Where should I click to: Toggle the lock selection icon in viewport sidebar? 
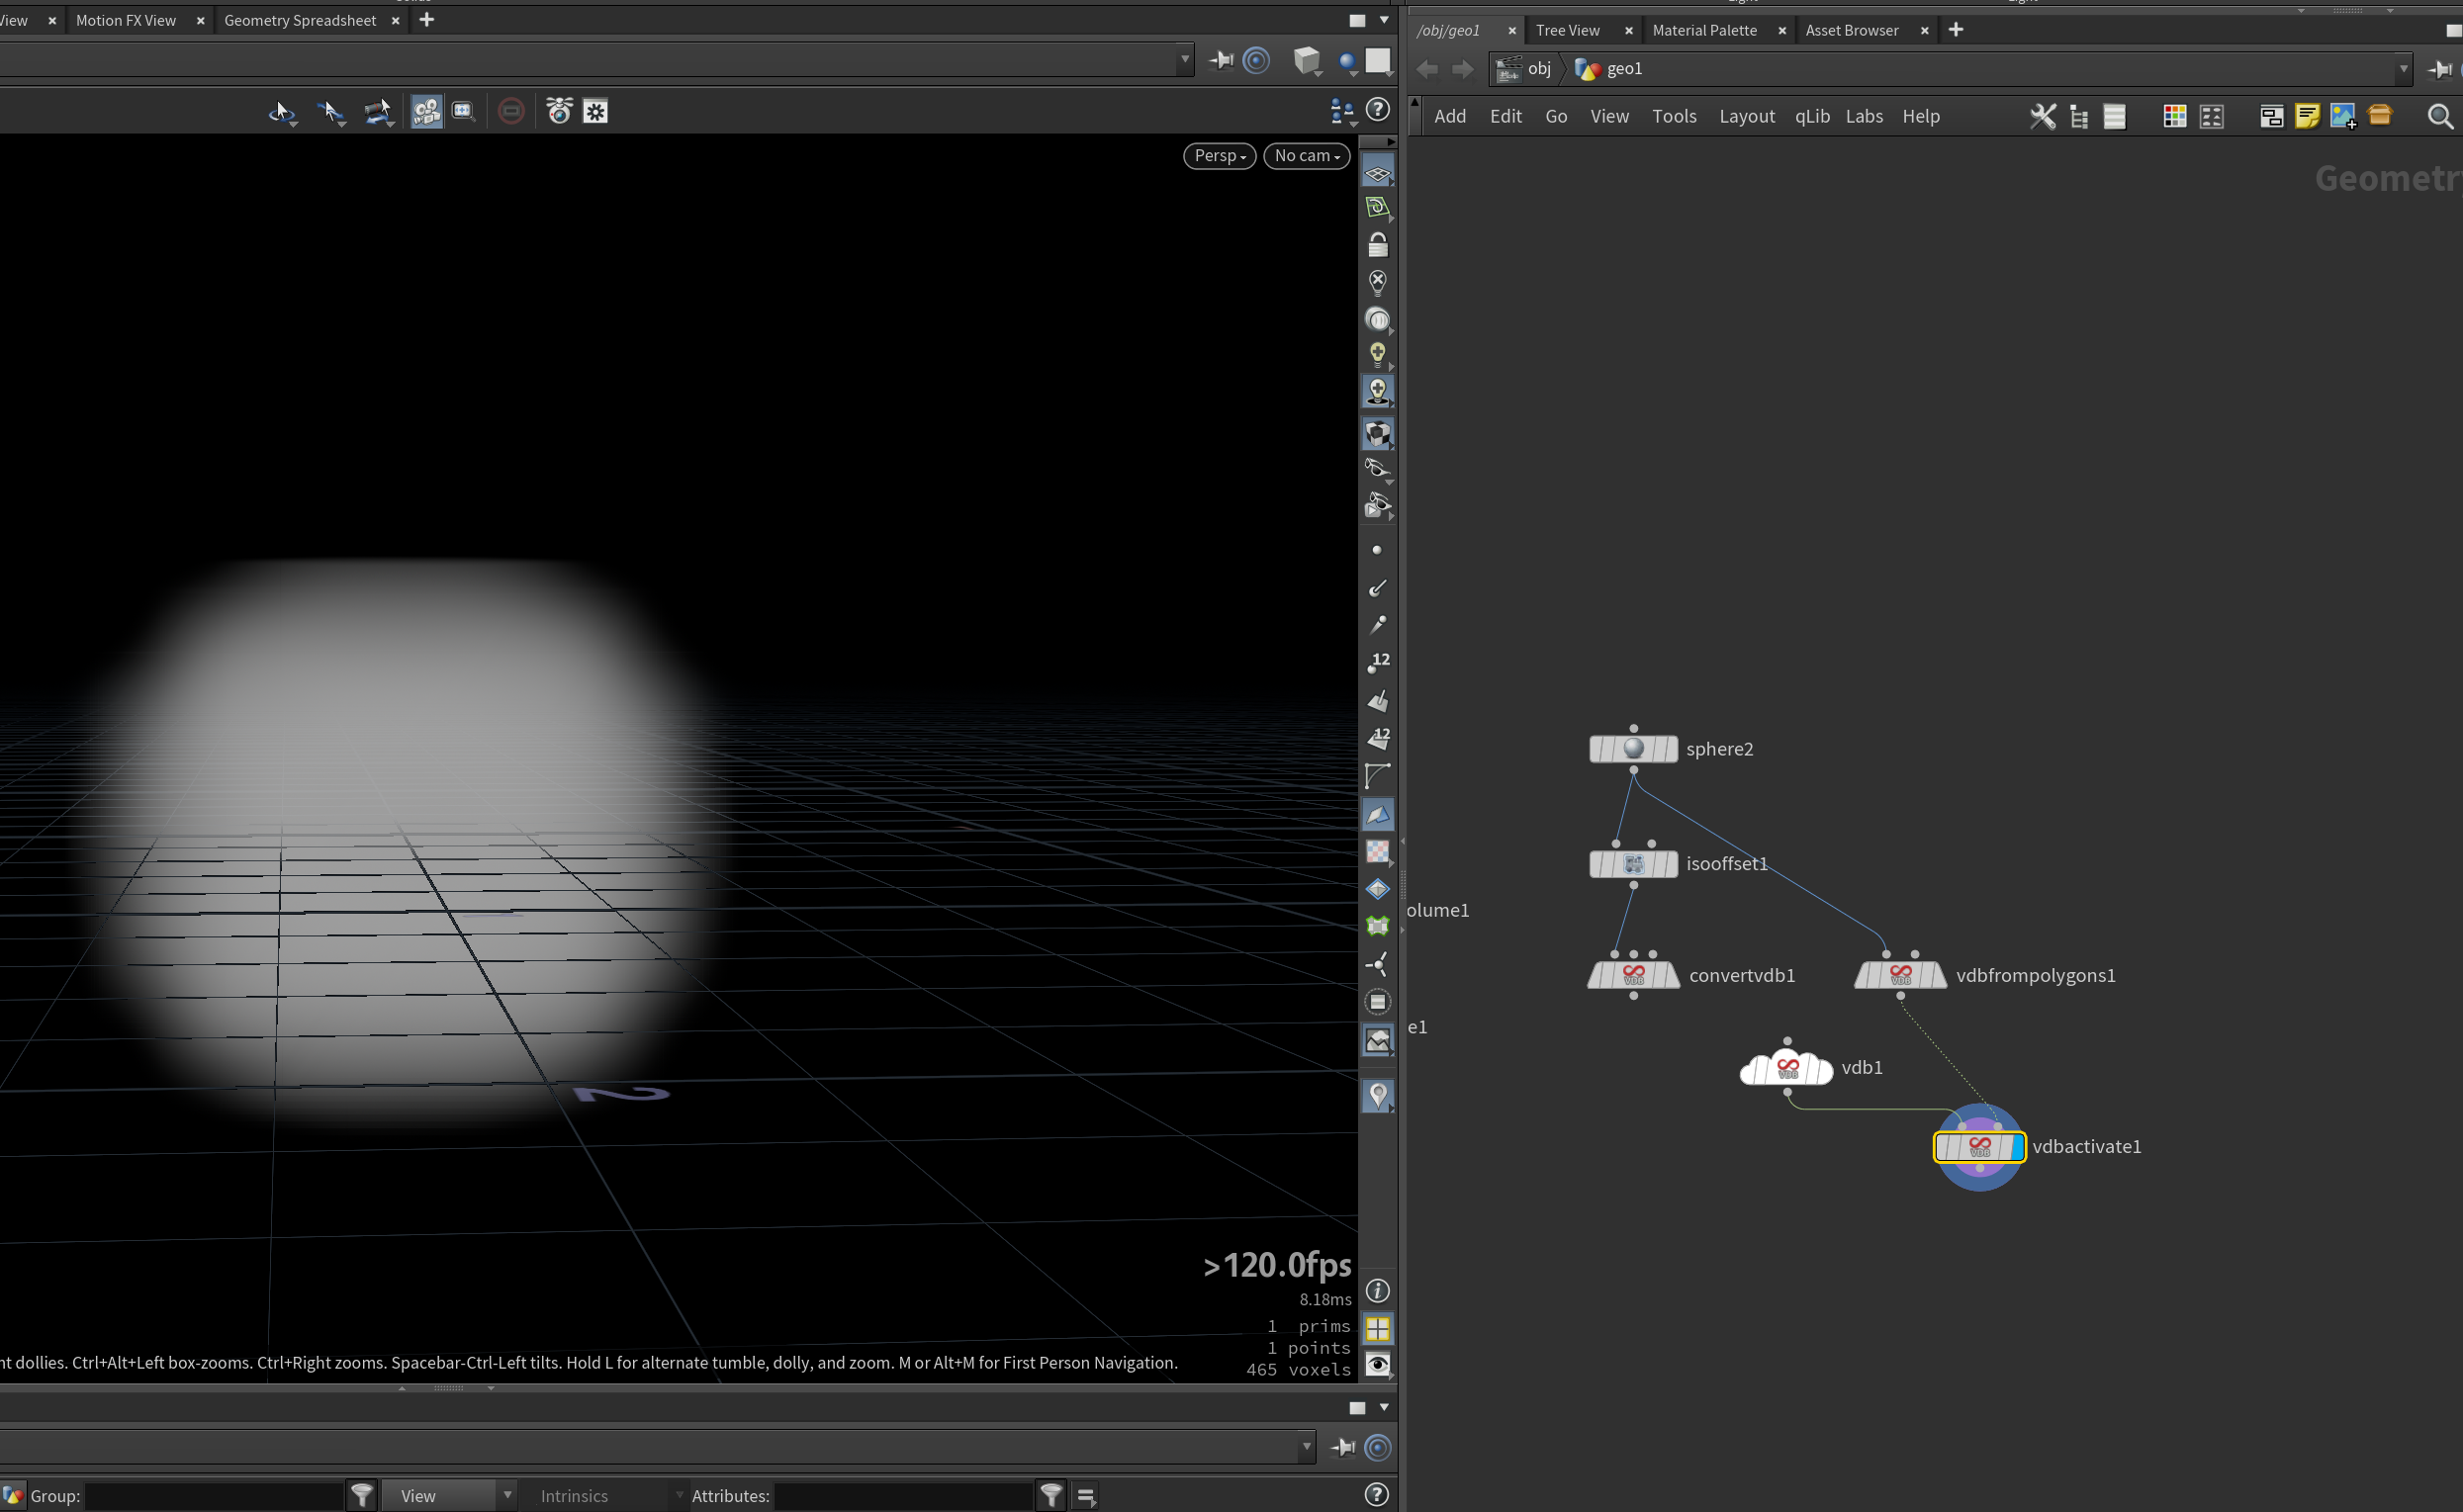pos(1377,245)
